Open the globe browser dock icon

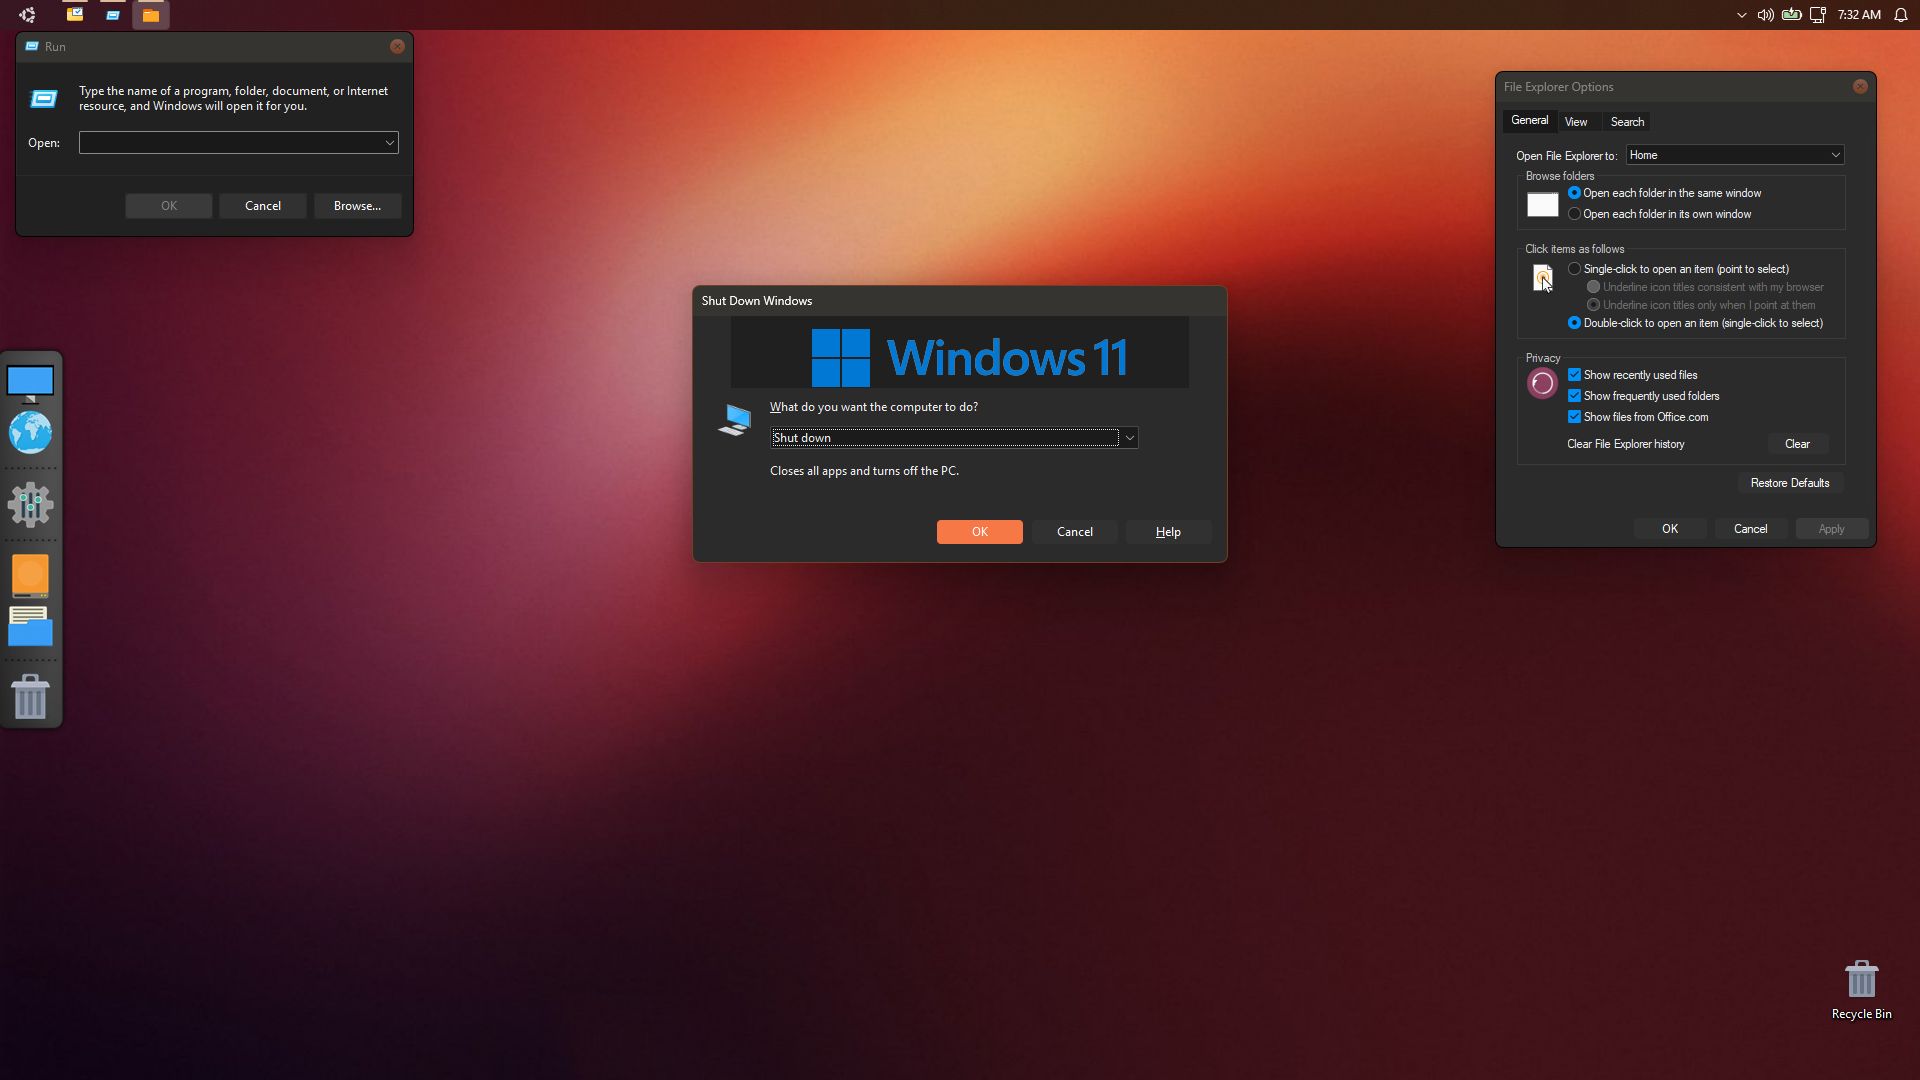coord(30,433)
